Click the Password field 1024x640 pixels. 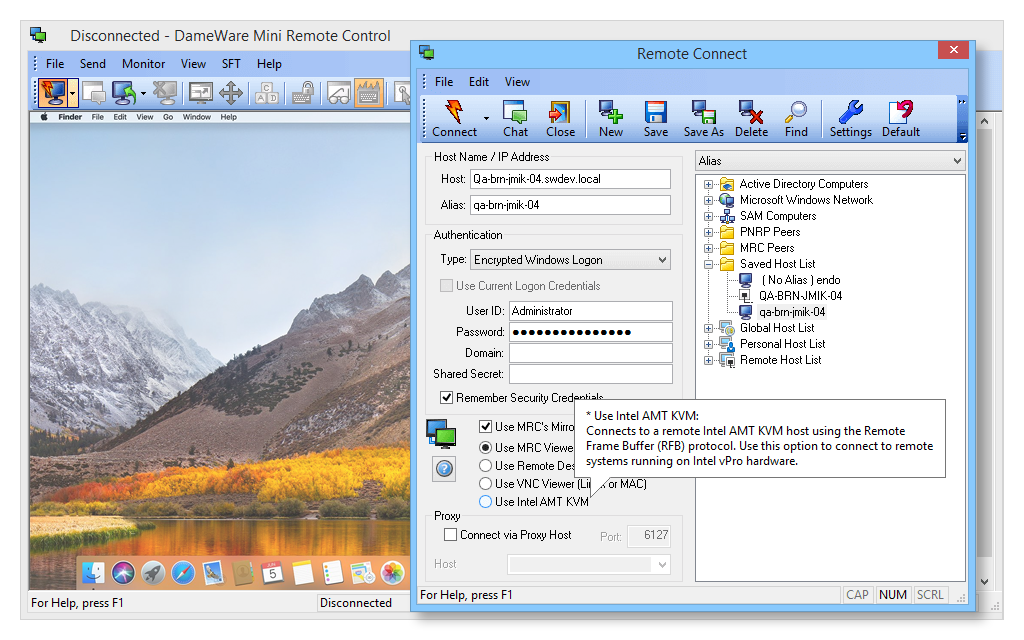tap(590, 332)
